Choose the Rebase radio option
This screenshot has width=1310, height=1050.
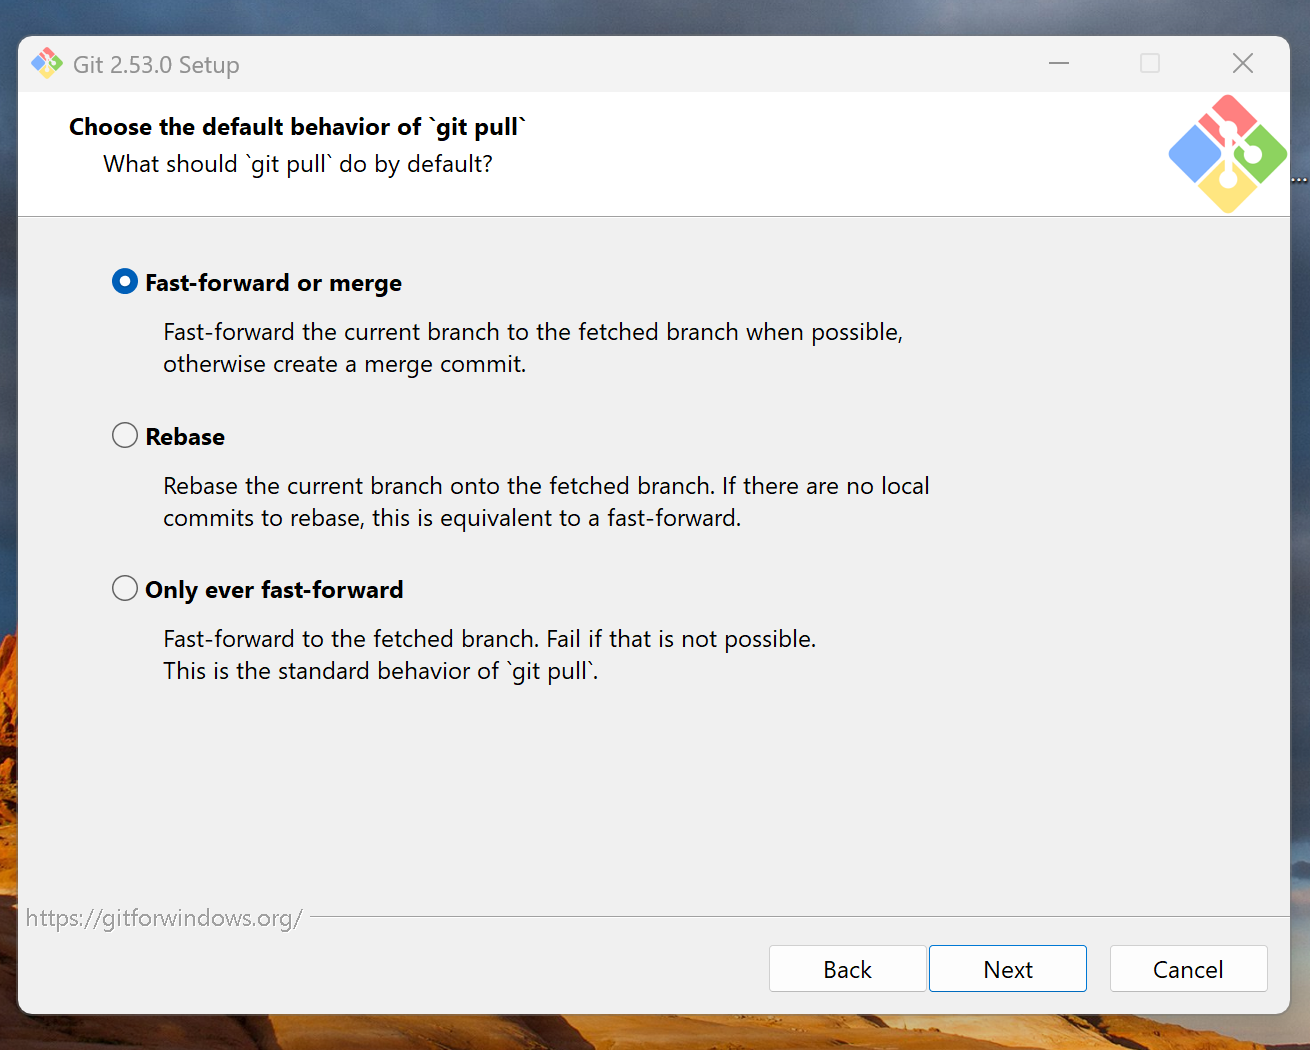pyautogui.click(x=125, y=435)
